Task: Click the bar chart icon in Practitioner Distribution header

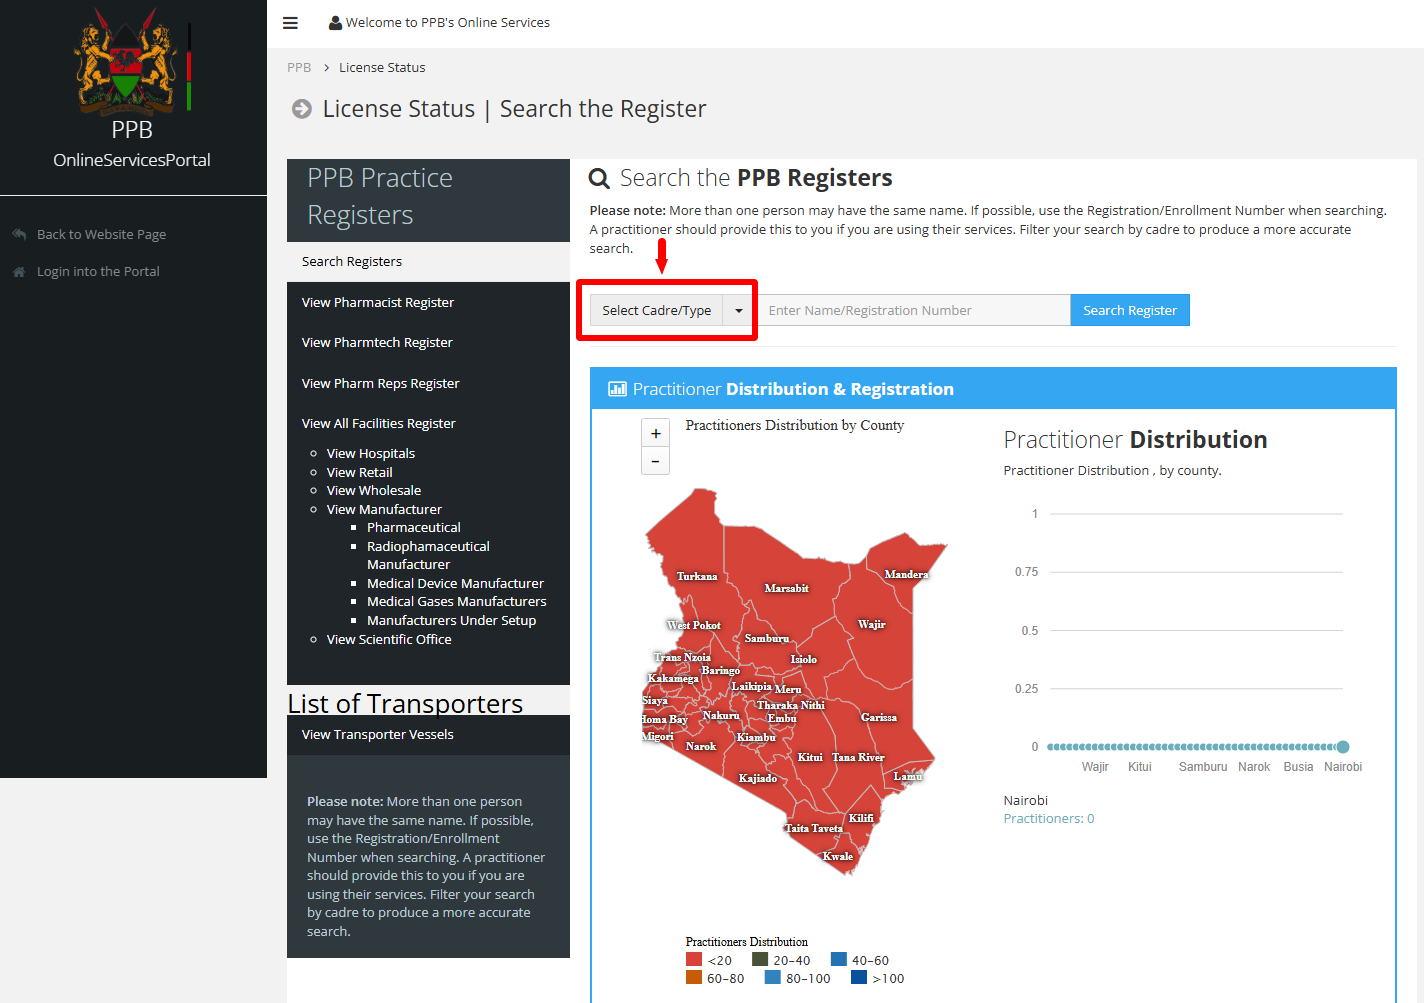Action: pos(617,389)
